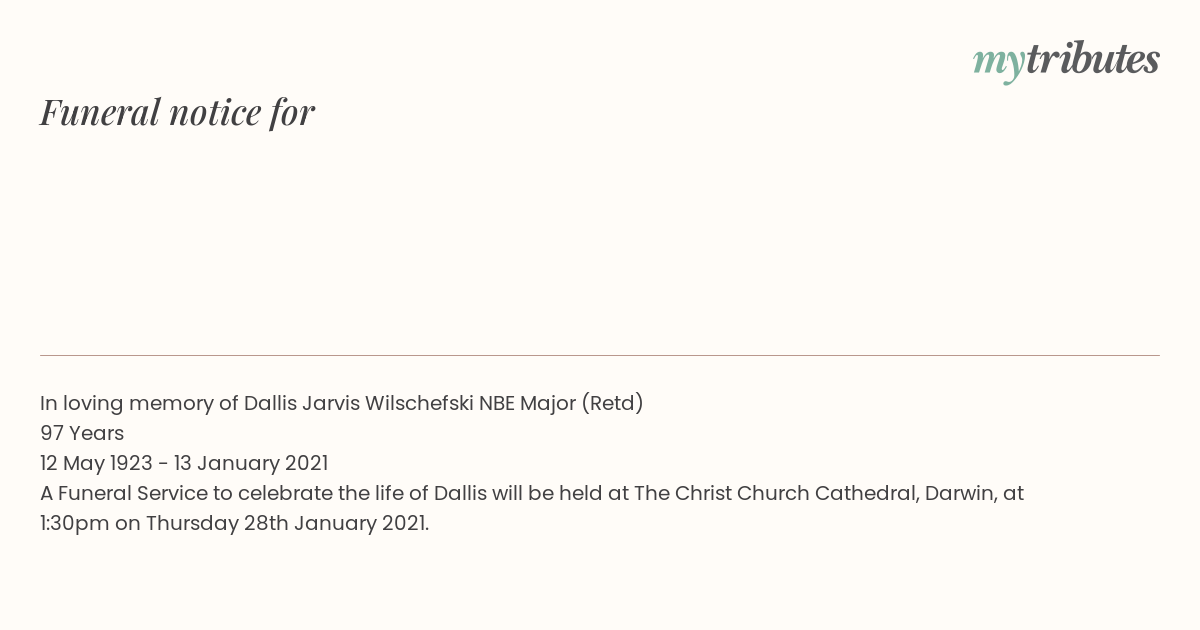Click the dark "tributes" part of the logo
The image size is (1200, 630).
coord(1092,59)
